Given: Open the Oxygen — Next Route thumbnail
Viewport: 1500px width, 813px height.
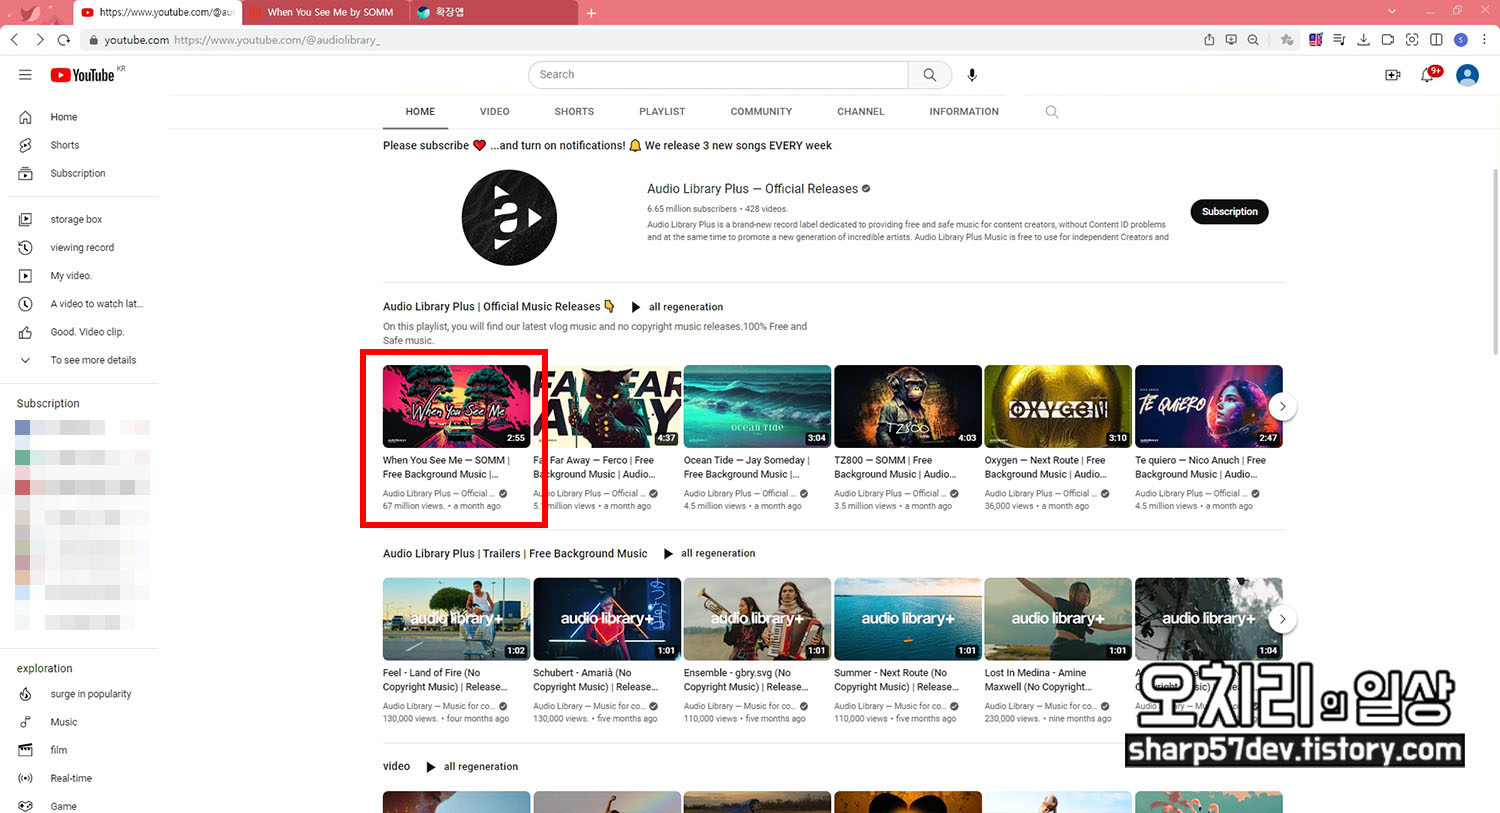Looking at the screenshot, I should point(1058,406).
